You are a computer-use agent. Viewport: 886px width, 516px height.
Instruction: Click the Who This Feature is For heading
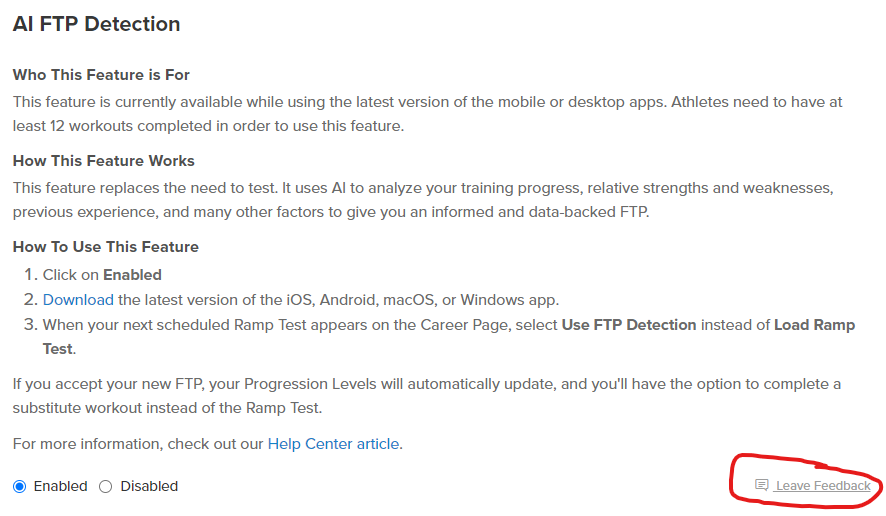tap(101, 75)
